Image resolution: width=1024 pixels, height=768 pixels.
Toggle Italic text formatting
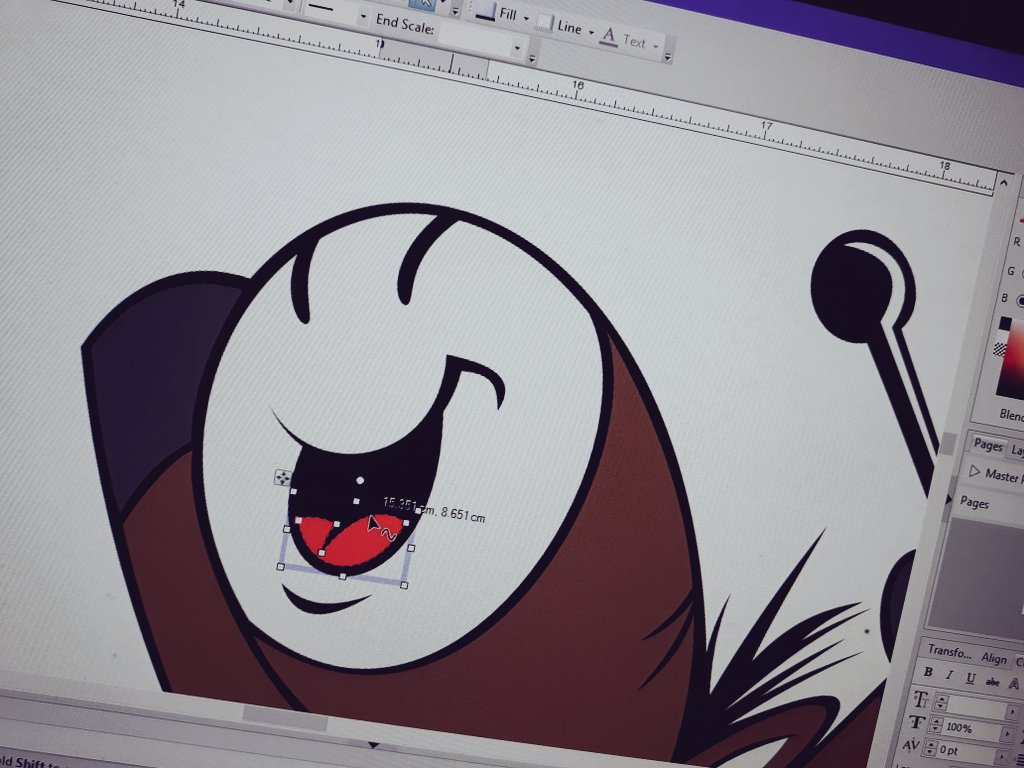[950, 676]
